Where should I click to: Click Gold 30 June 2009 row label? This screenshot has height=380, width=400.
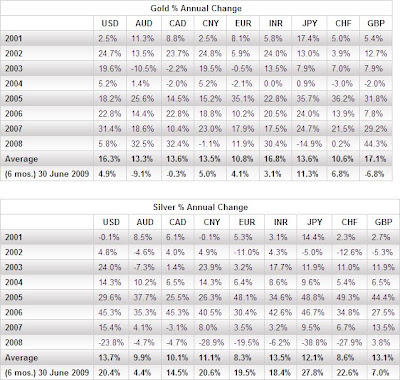tap(47, 174)
